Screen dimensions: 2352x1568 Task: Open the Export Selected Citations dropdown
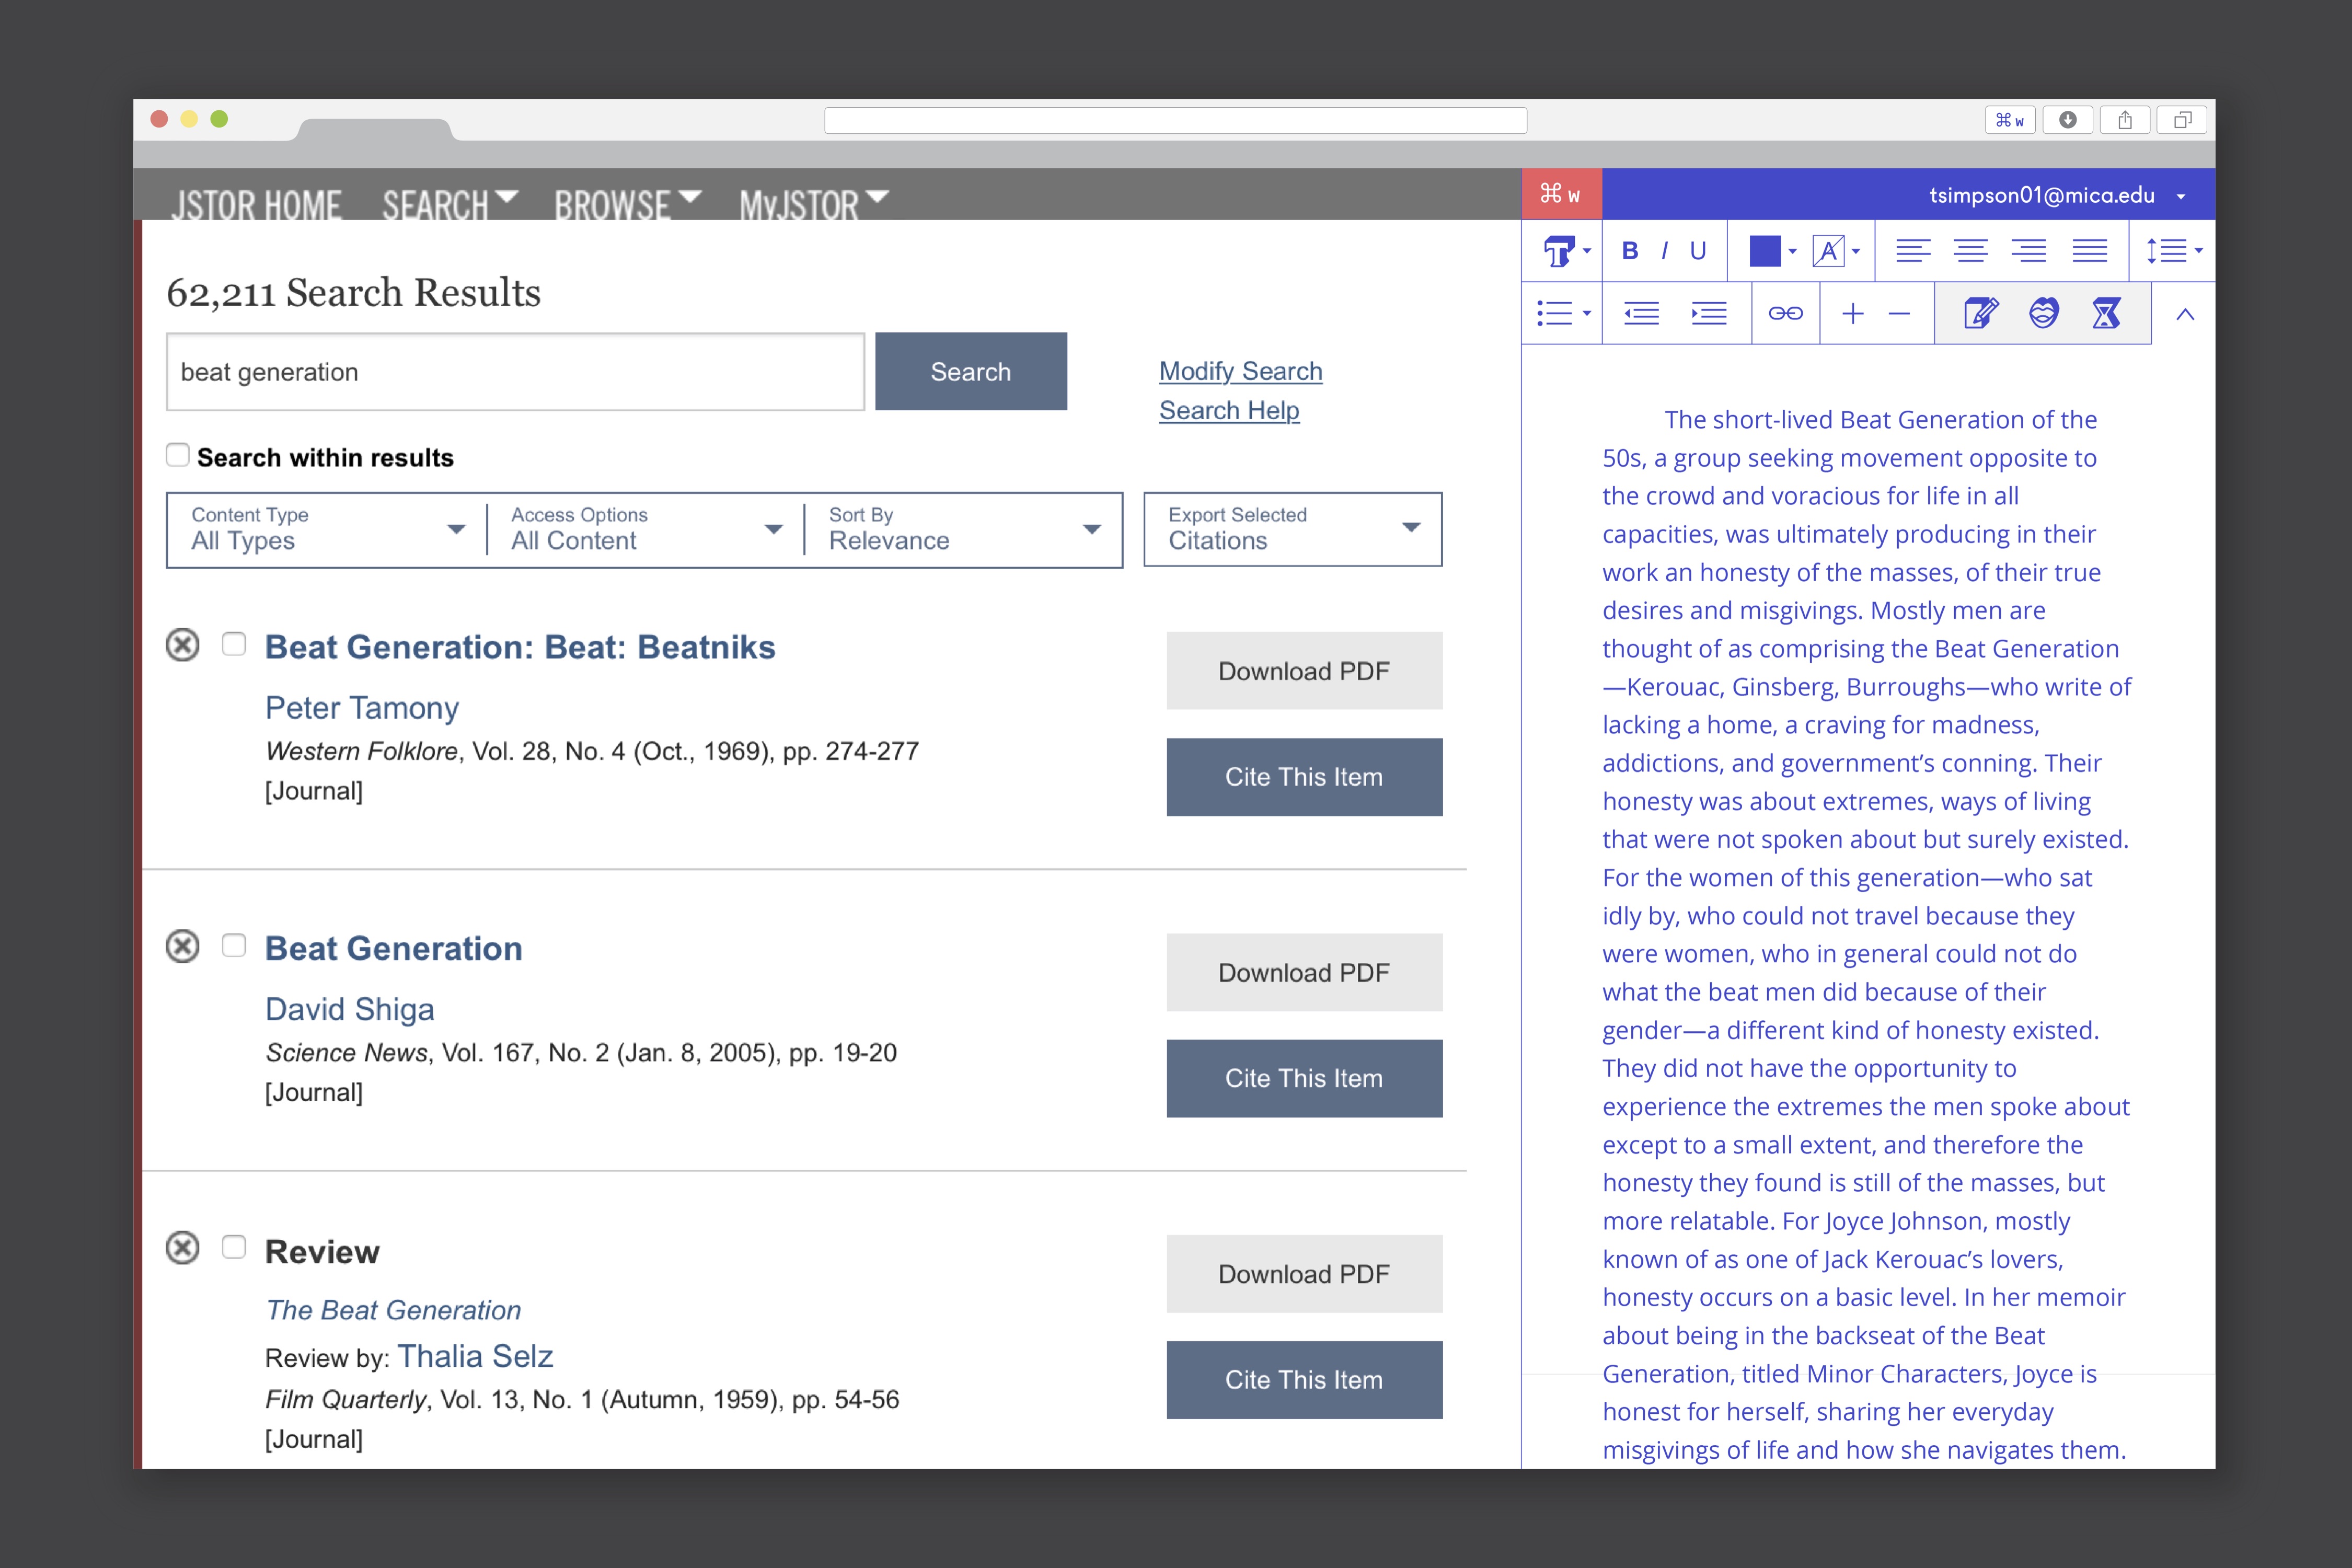pos(1292,529)
